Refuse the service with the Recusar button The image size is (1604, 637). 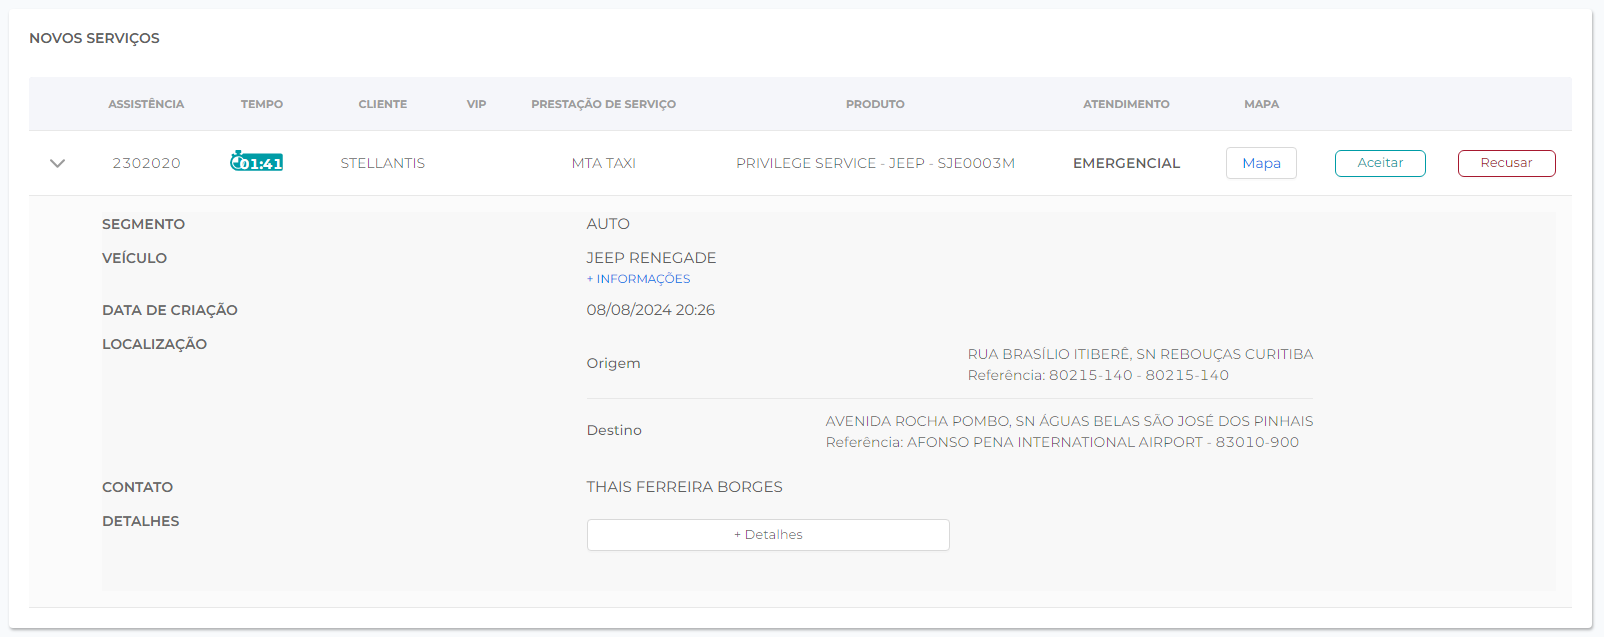[1506, 163]
